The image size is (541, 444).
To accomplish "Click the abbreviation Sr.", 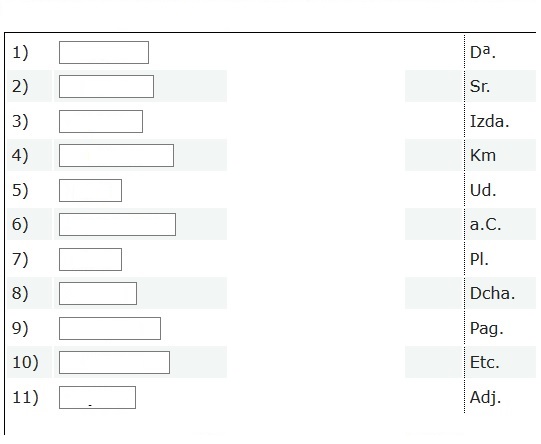I will click(480, 86).
